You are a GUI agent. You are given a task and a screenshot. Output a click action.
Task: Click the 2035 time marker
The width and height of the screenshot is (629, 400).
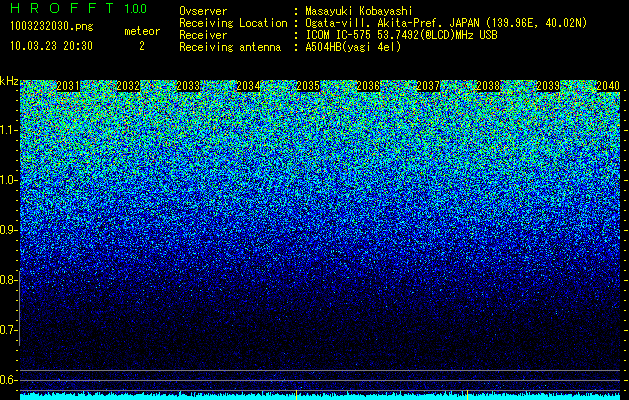click(308, 86)
